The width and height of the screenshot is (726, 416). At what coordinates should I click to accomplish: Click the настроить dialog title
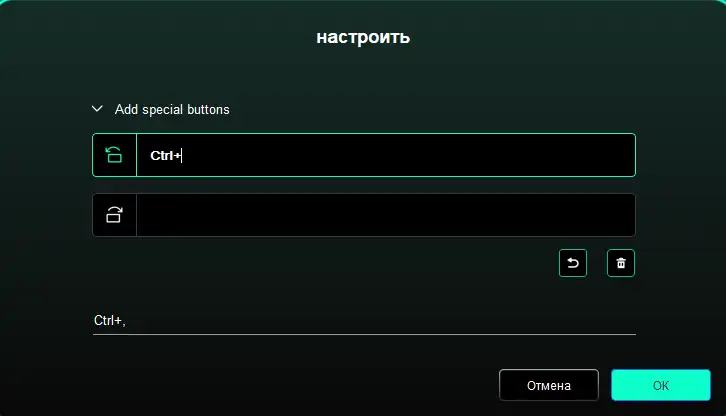tap(363, 37)
